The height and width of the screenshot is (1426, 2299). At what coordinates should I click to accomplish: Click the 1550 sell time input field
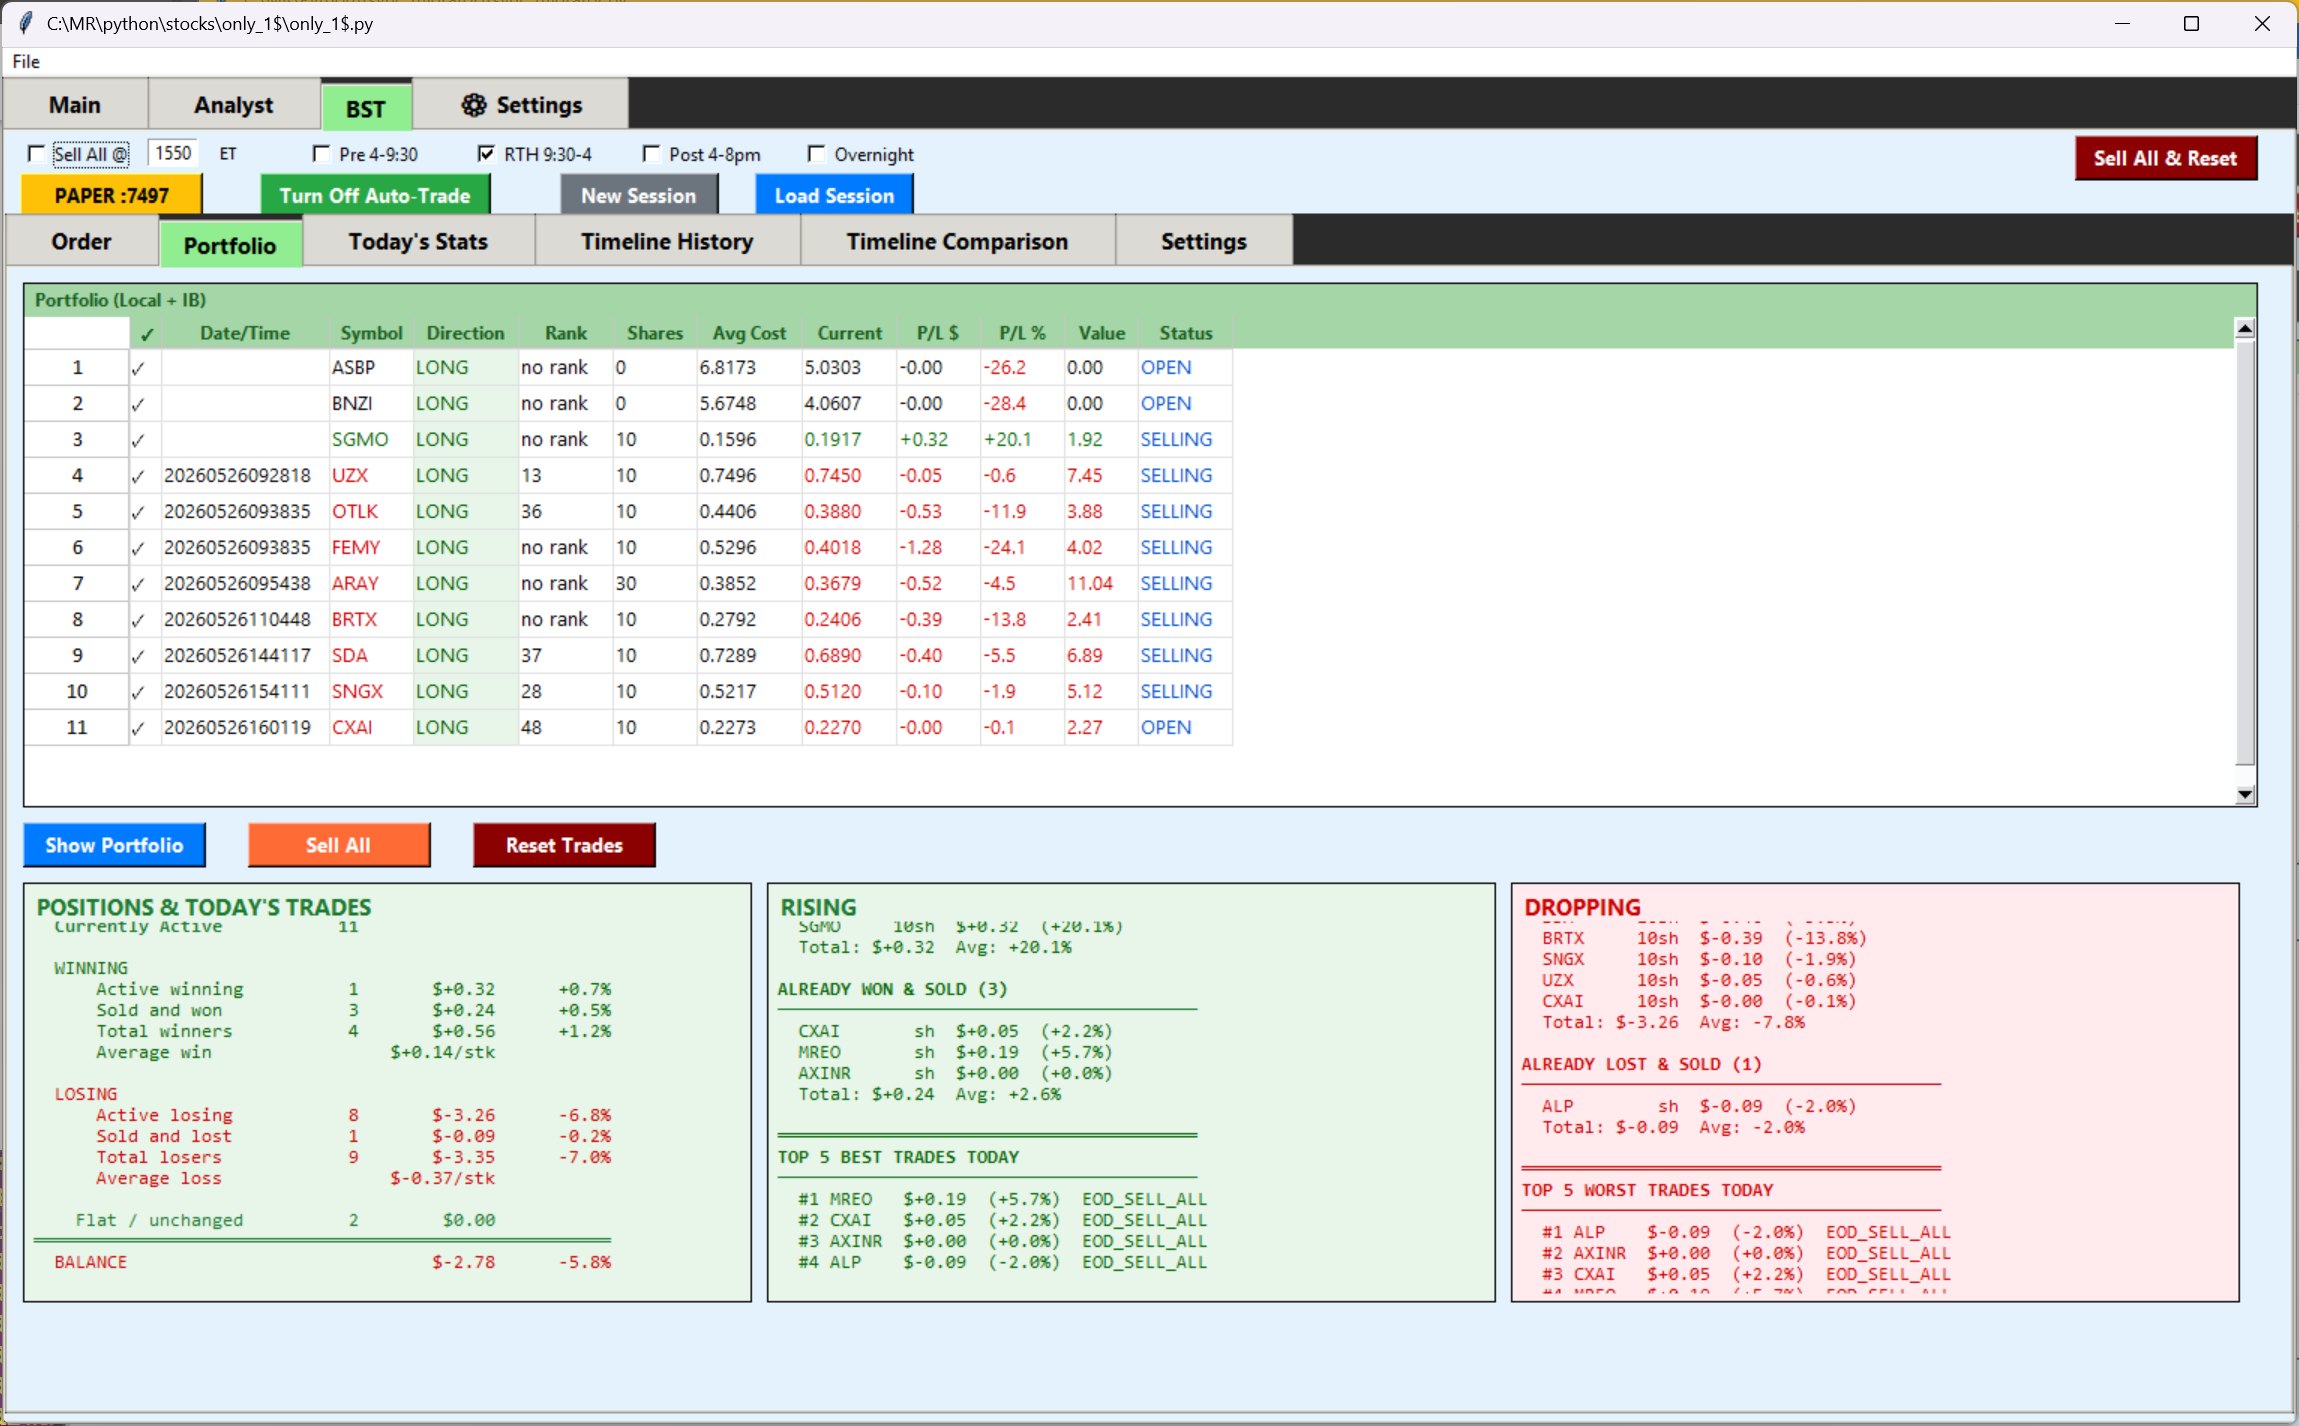pyautogui.click(x=173, y=153)
